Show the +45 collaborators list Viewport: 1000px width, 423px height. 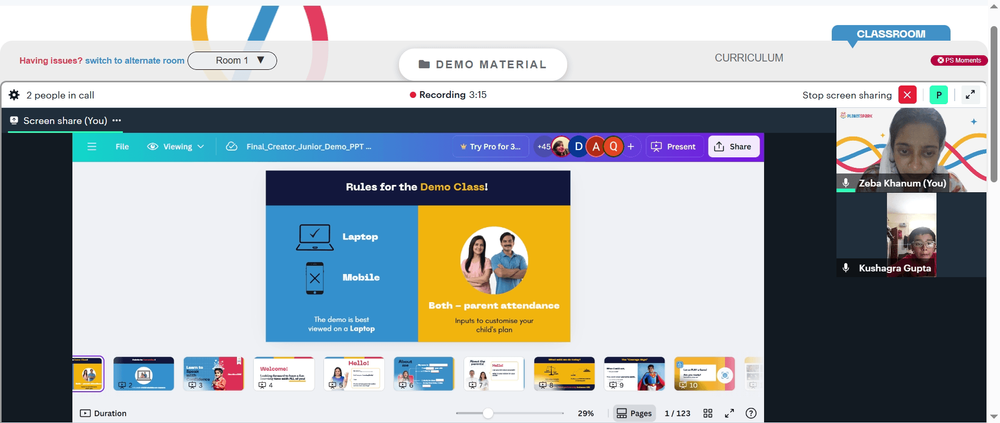pos(544,147)
